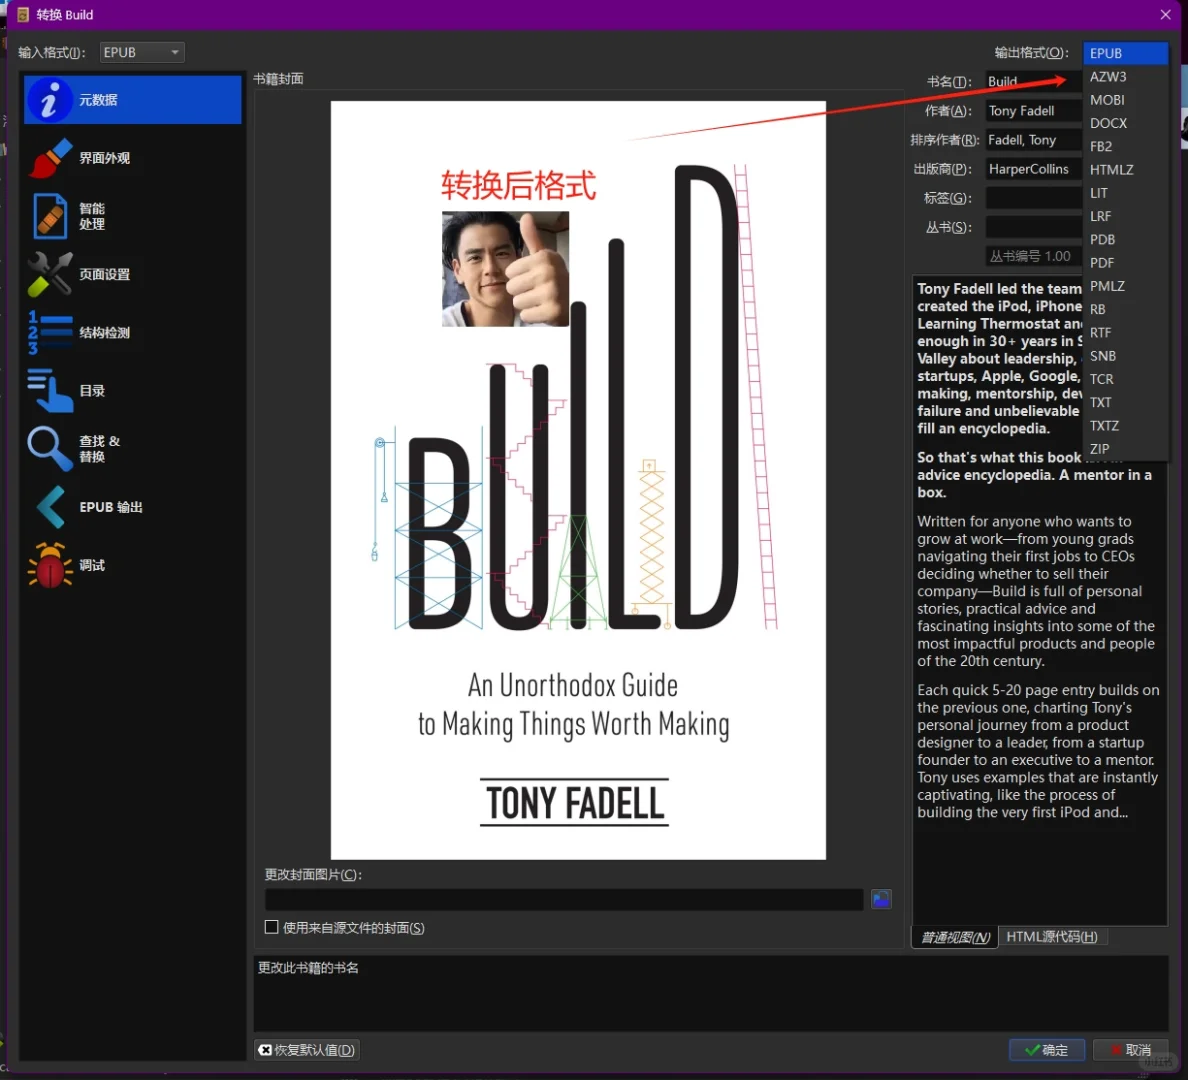The width and height of the screenshot is (1188, 1080).
Task: Click the book description text area
Action: (1039, 599)
